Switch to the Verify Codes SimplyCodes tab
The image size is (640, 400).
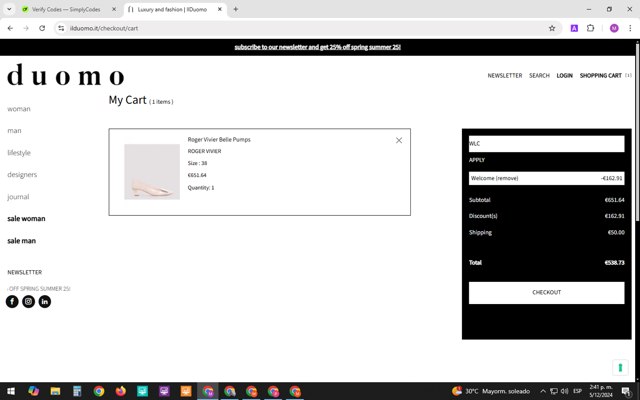[67, 9]
